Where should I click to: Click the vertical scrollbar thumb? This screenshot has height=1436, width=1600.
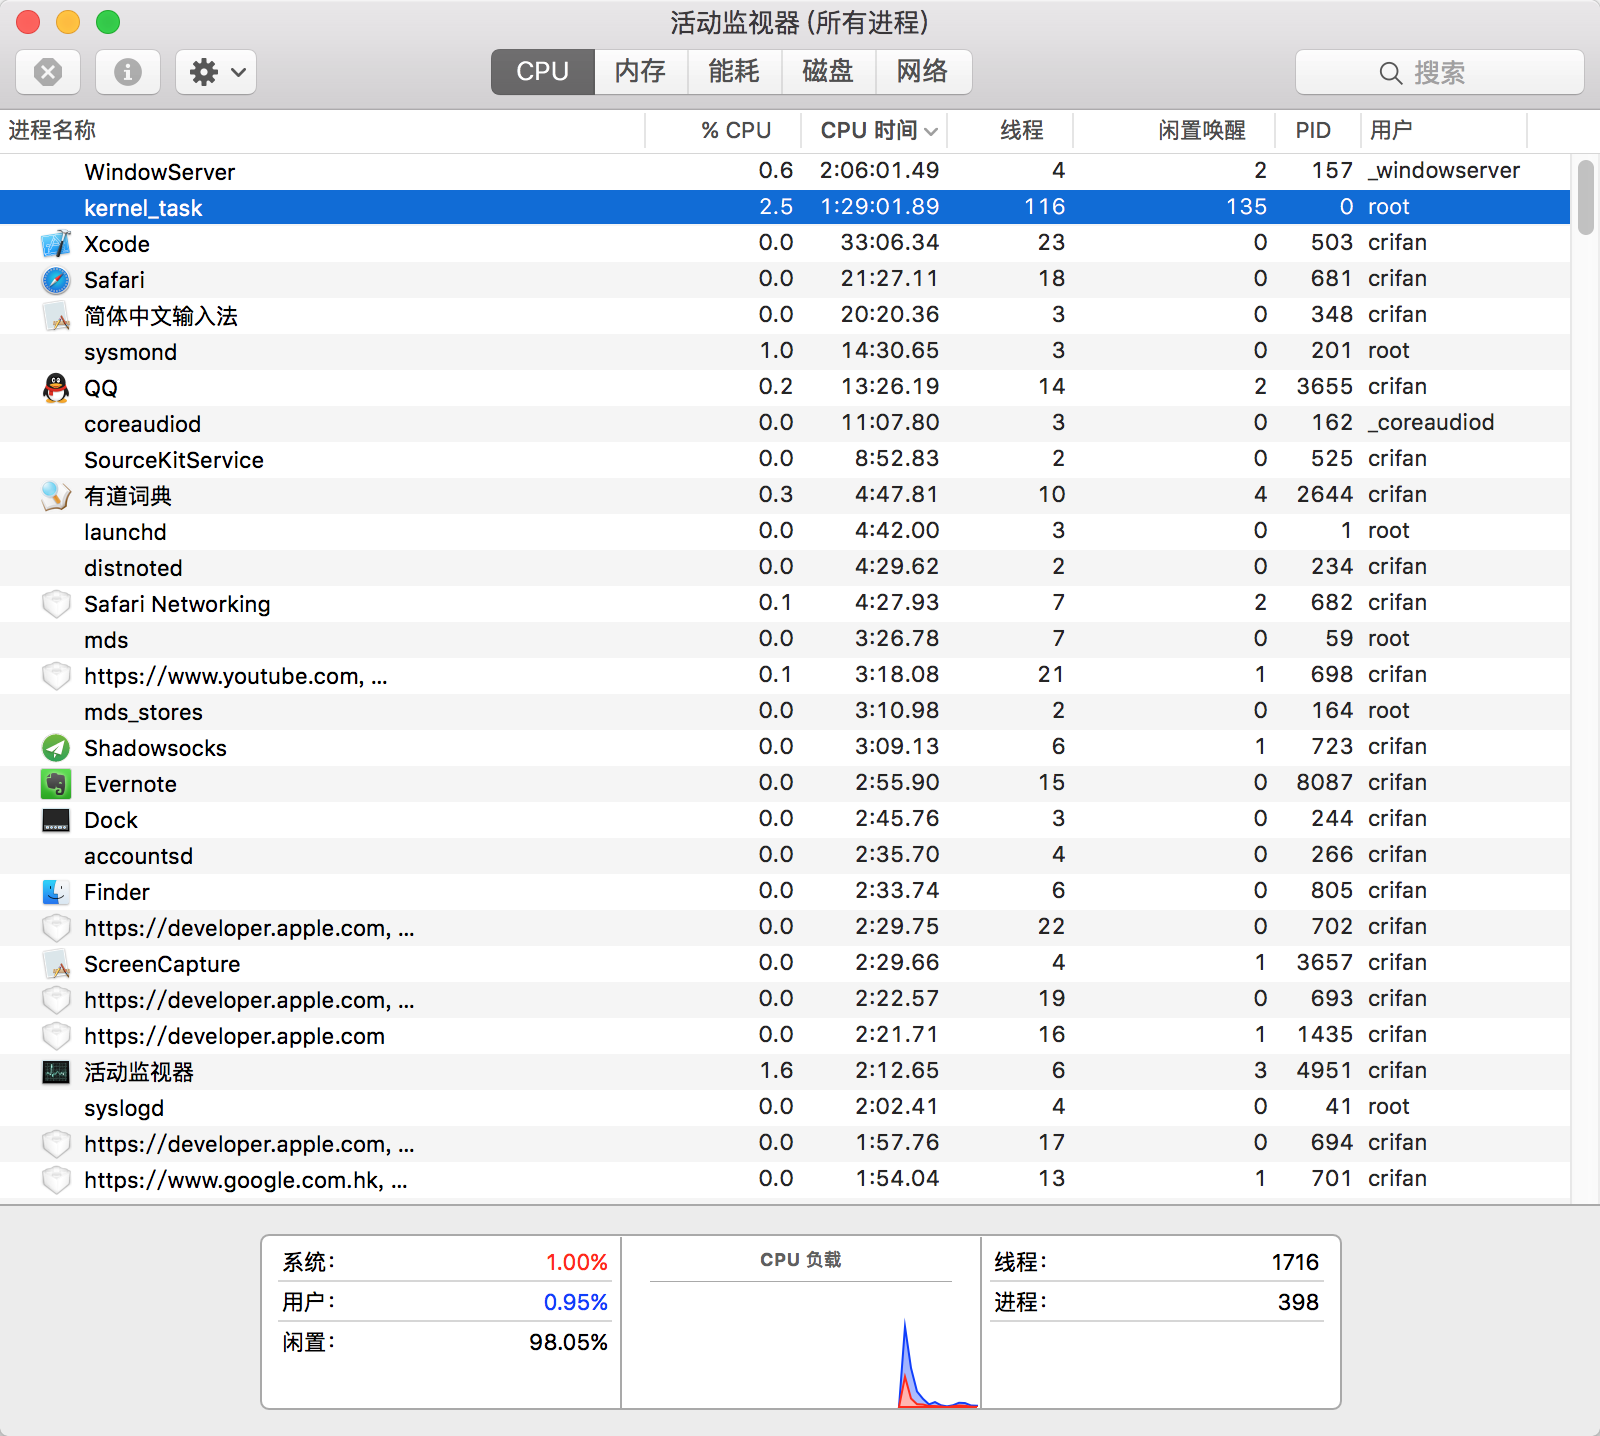point(1586,197)
